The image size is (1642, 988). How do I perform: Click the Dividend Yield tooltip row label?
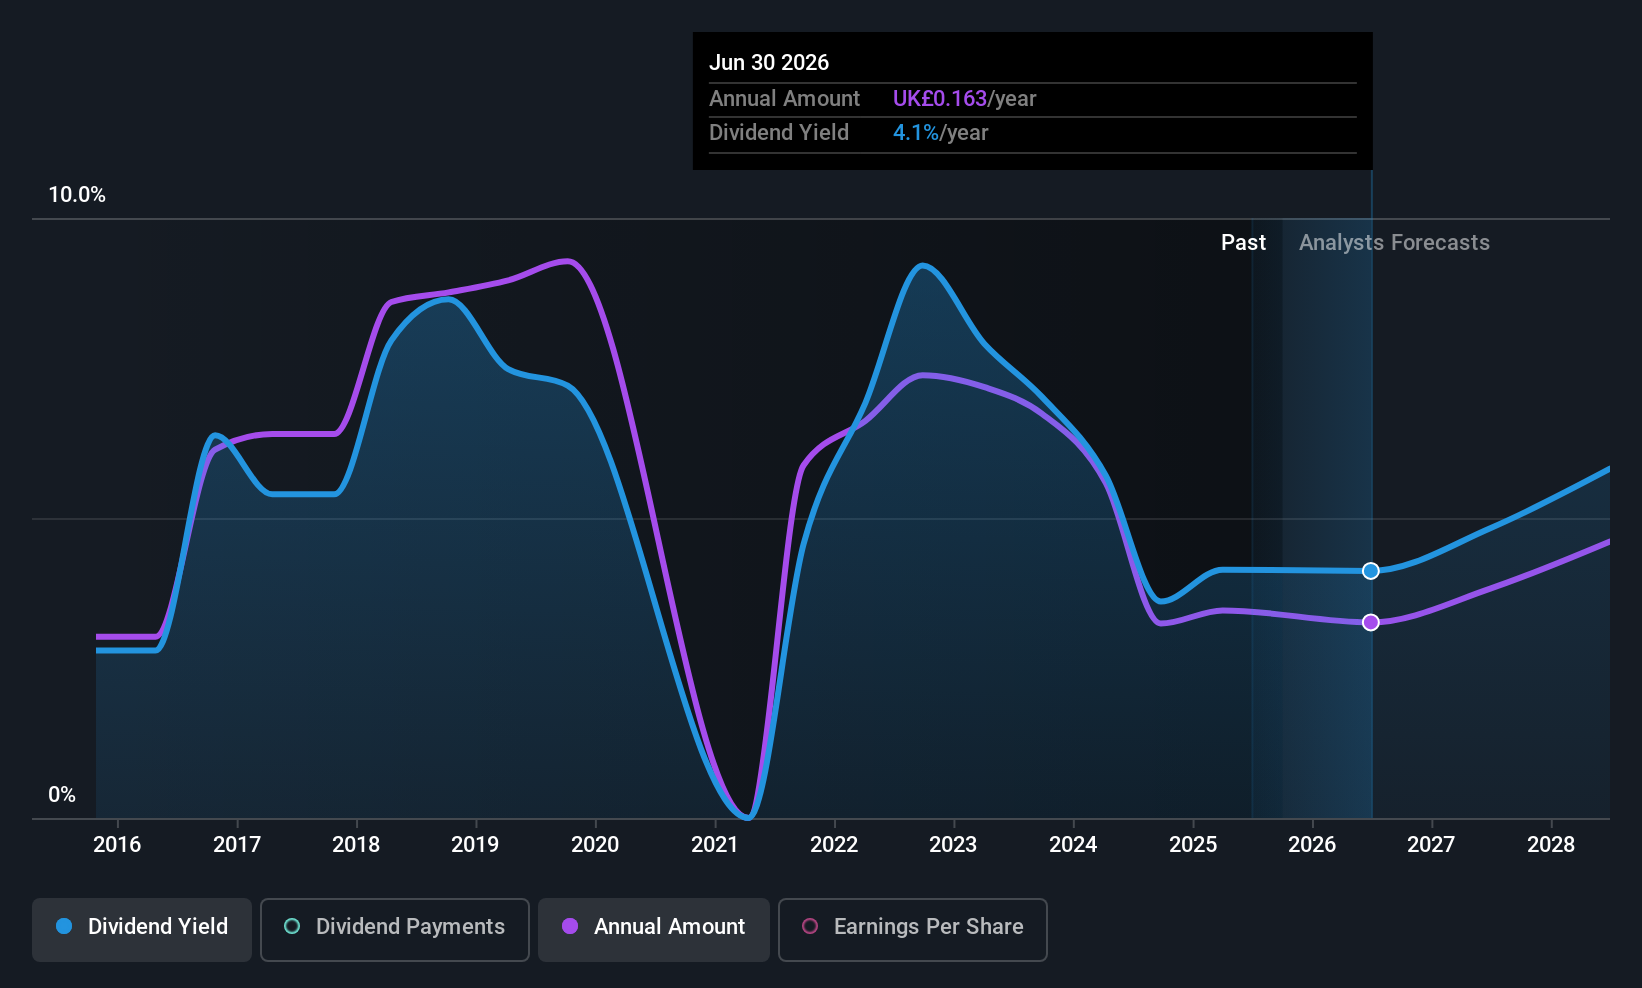779,133
